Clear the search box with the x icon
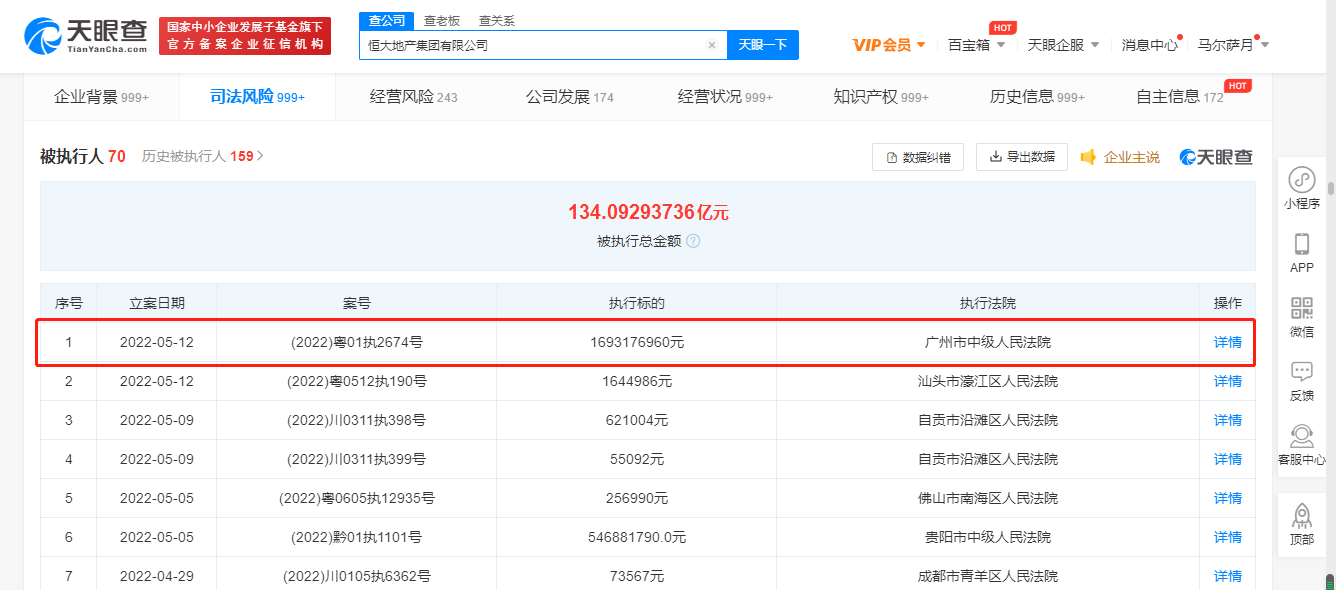Viewport: 1336px width, 590px height. (x=712, y=45)
